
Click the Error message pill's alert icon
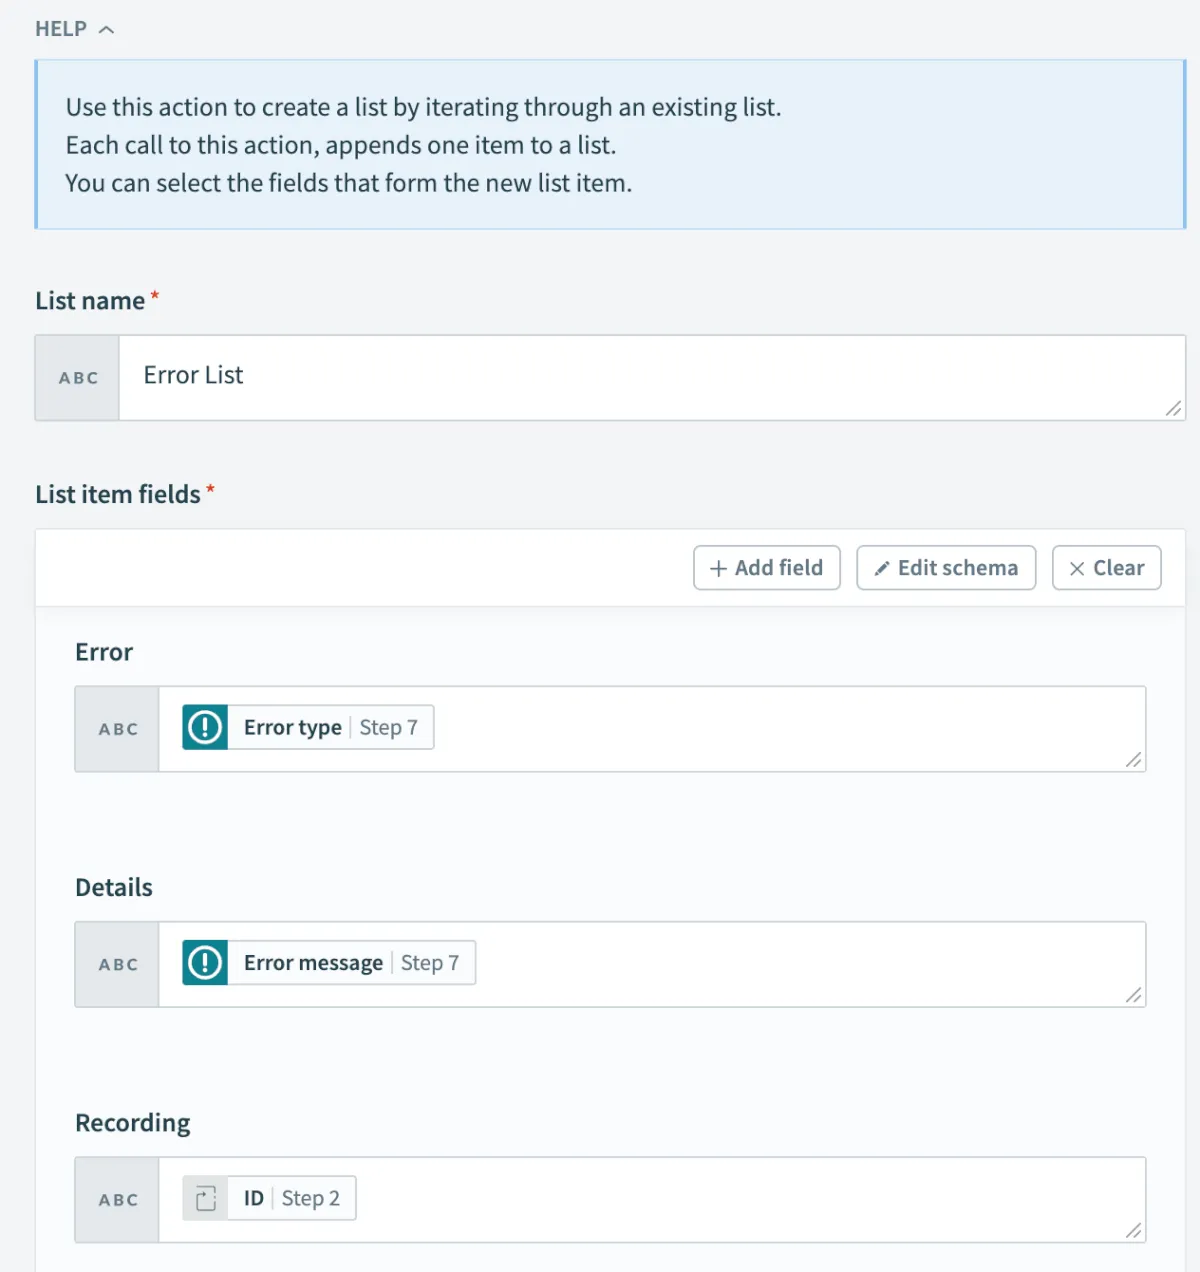coord(205,963)
